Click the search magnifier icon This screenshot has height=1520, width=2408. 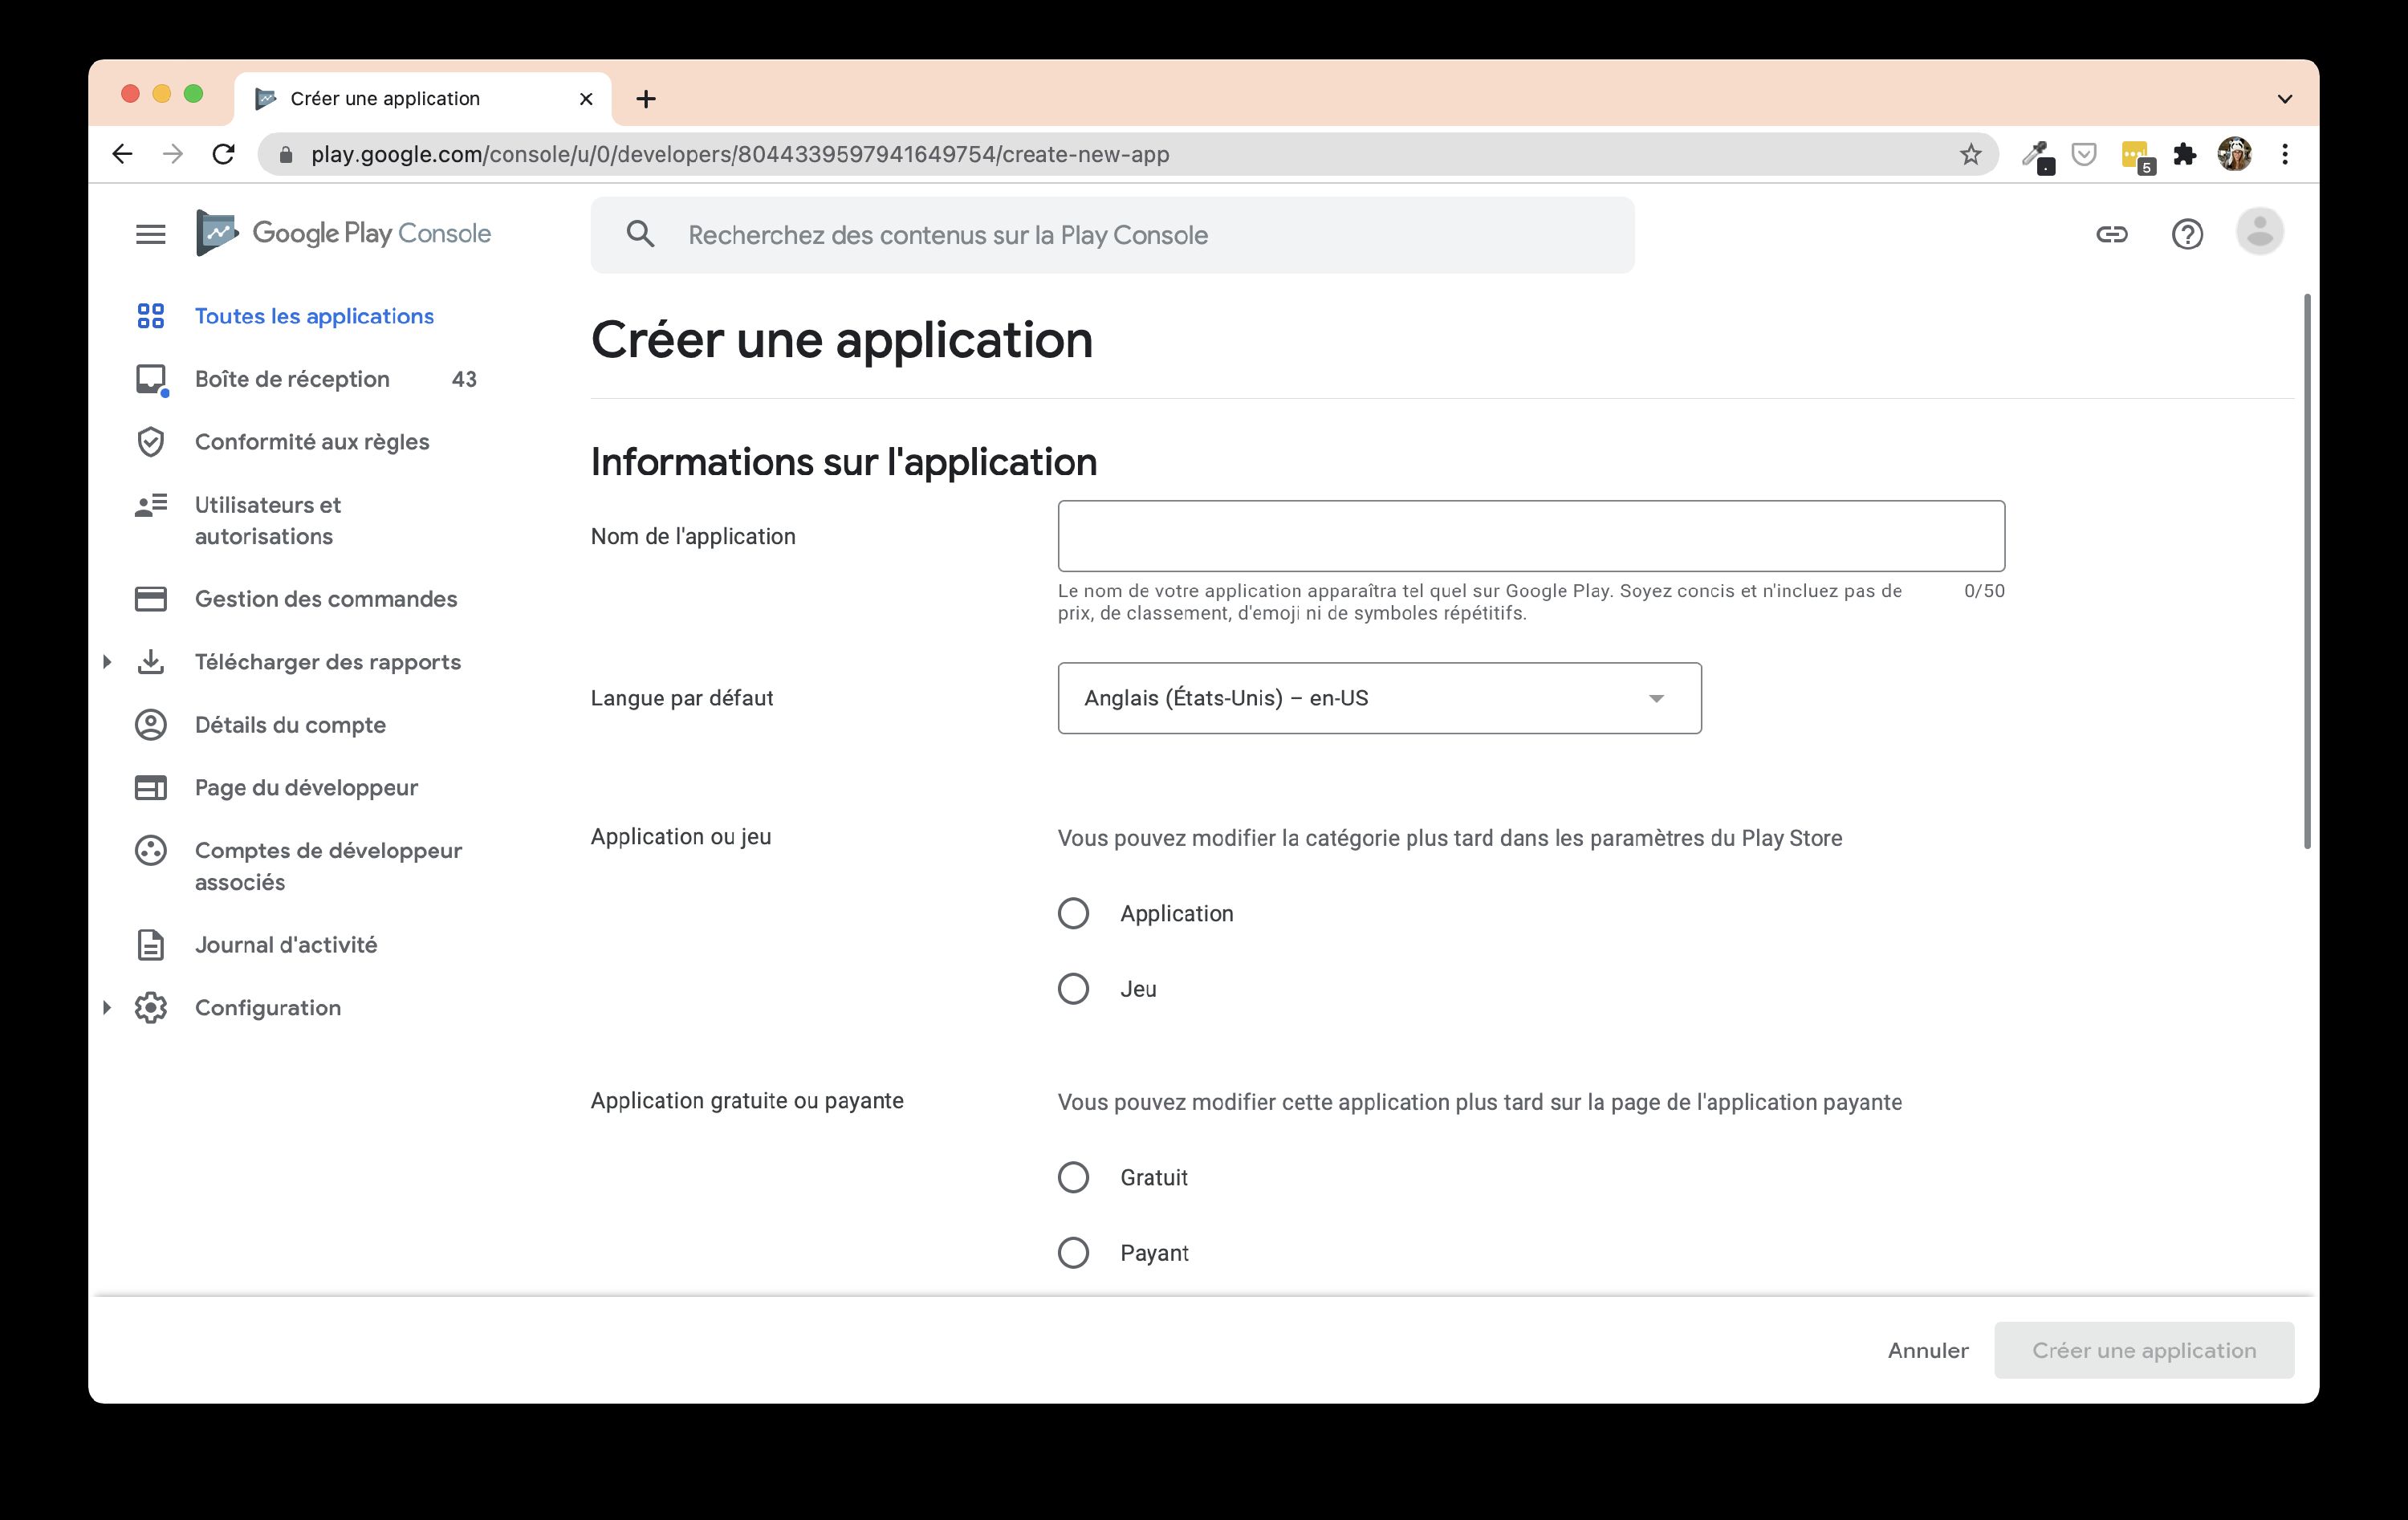tap(640, 234)
